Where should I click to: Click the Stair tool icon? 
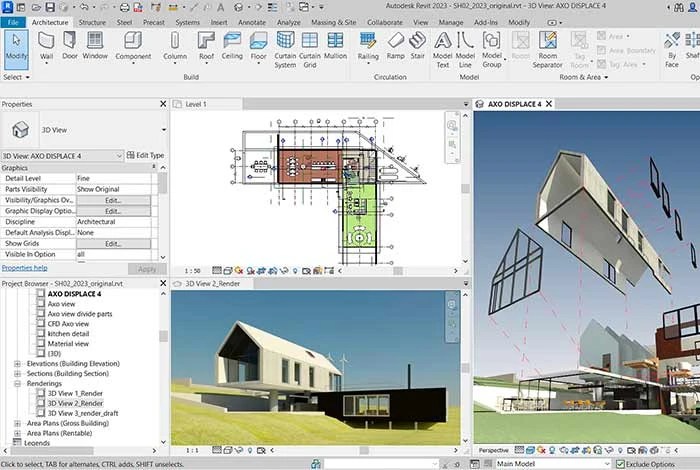418,44
